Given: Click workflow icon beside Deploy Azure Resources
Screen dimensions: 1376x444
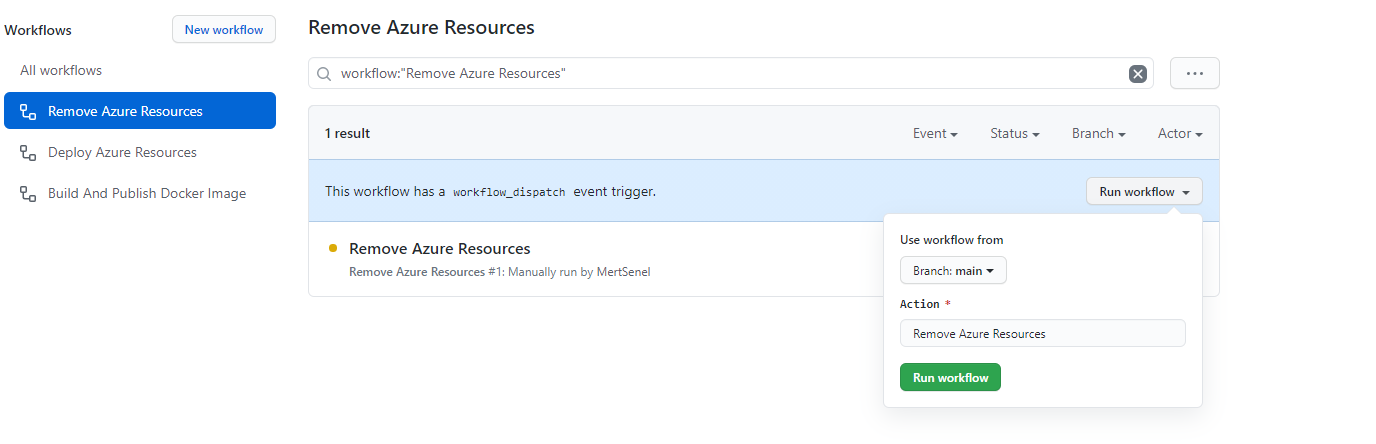Looking at the screenshot, I should pyautogui.click(x=28, y=152).
